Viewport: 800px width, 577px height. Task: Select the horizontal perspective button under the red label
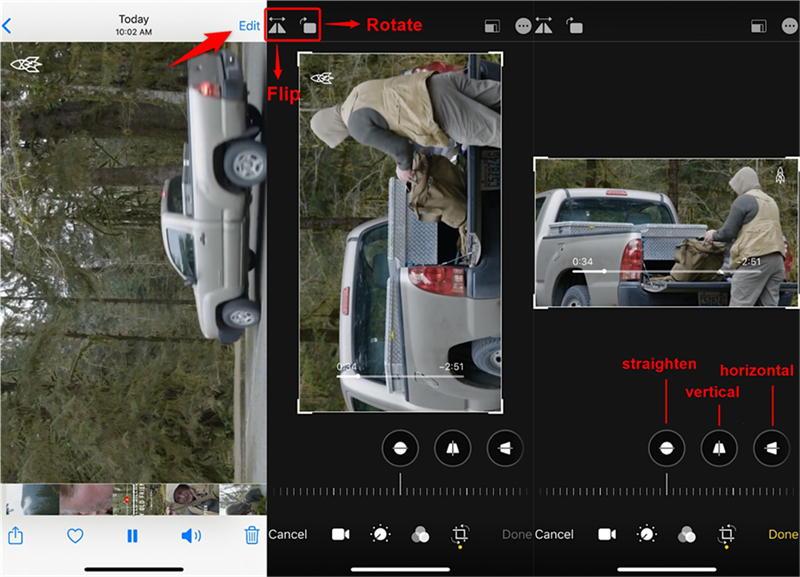[771, 449]
